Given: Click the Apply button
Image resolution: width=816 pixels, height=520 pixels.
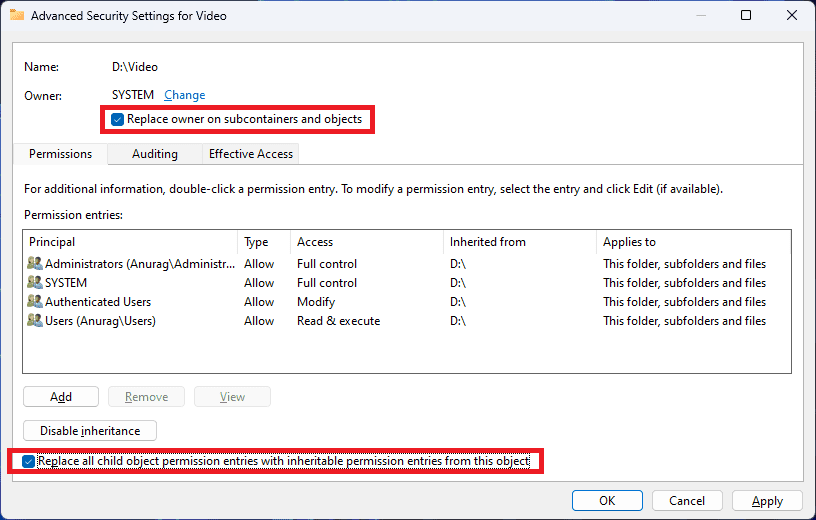Looking at the screenshot, I should pyautogui.click(x=767, y=500).
